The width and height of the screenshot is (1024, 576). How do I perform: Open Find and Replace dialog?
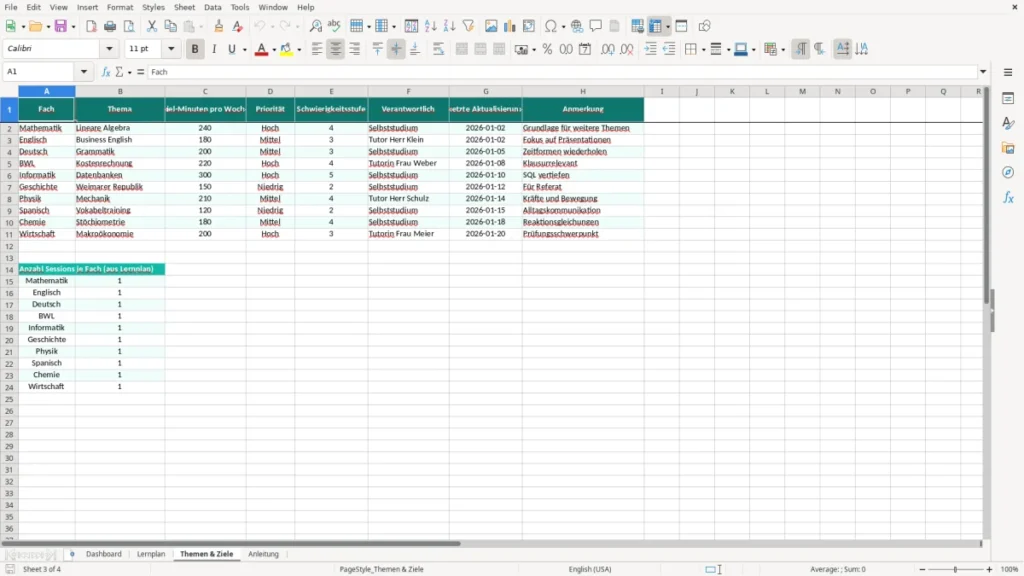[315, 26]
